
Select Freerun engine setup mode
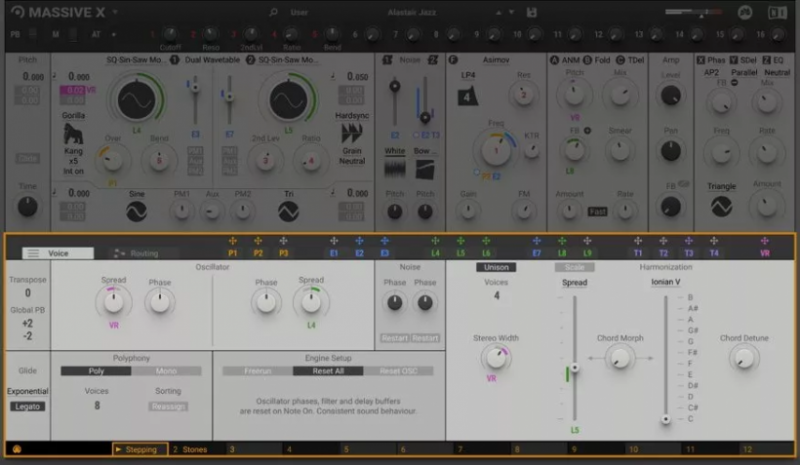point(258,371)
